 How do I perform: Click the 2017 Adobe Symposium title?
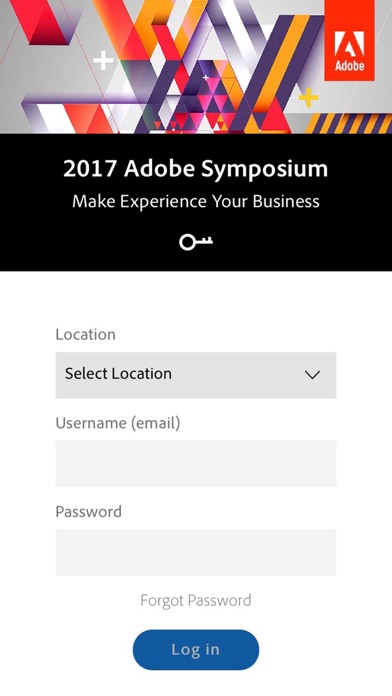196,169
